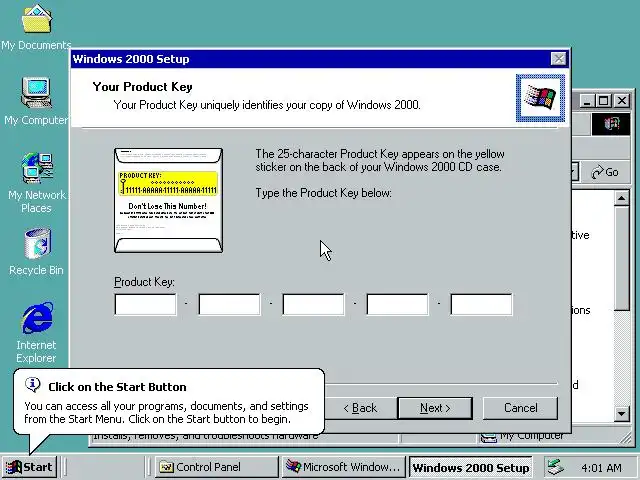Click the fourth Product Key field
The width and height of the screenshot is (640, 480).
tap(398, 304)
